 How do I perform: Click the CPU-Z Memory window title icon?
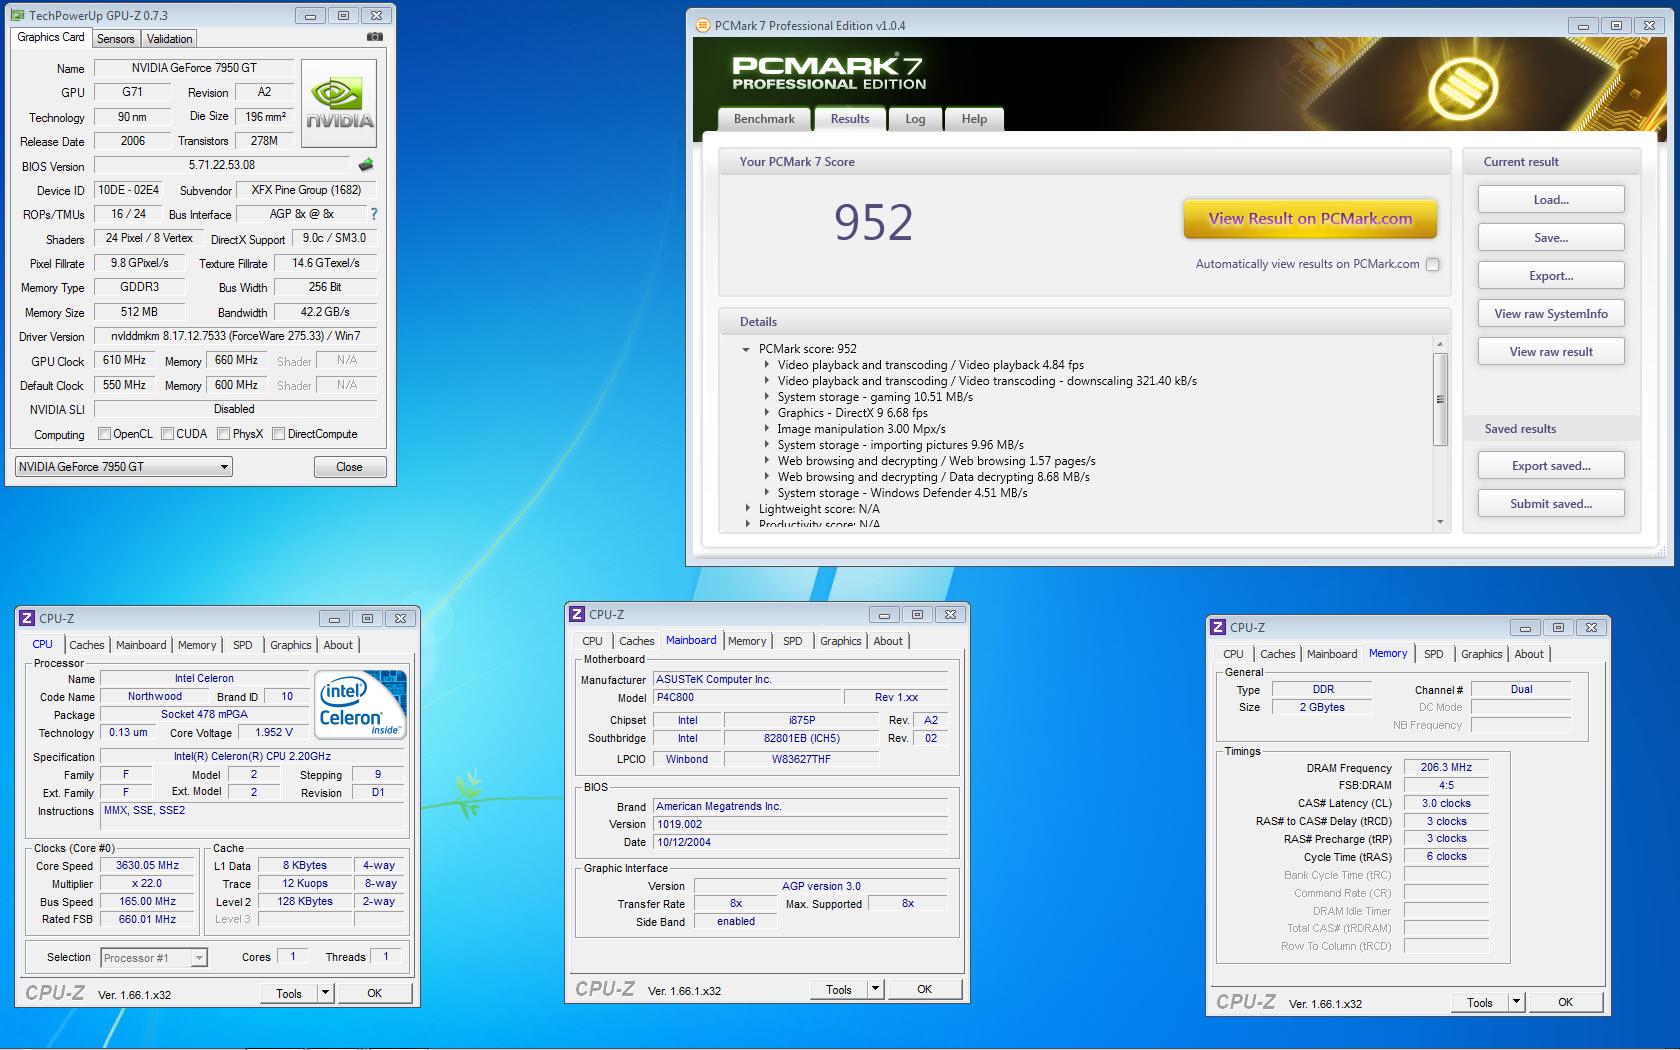coord(1217,627)
